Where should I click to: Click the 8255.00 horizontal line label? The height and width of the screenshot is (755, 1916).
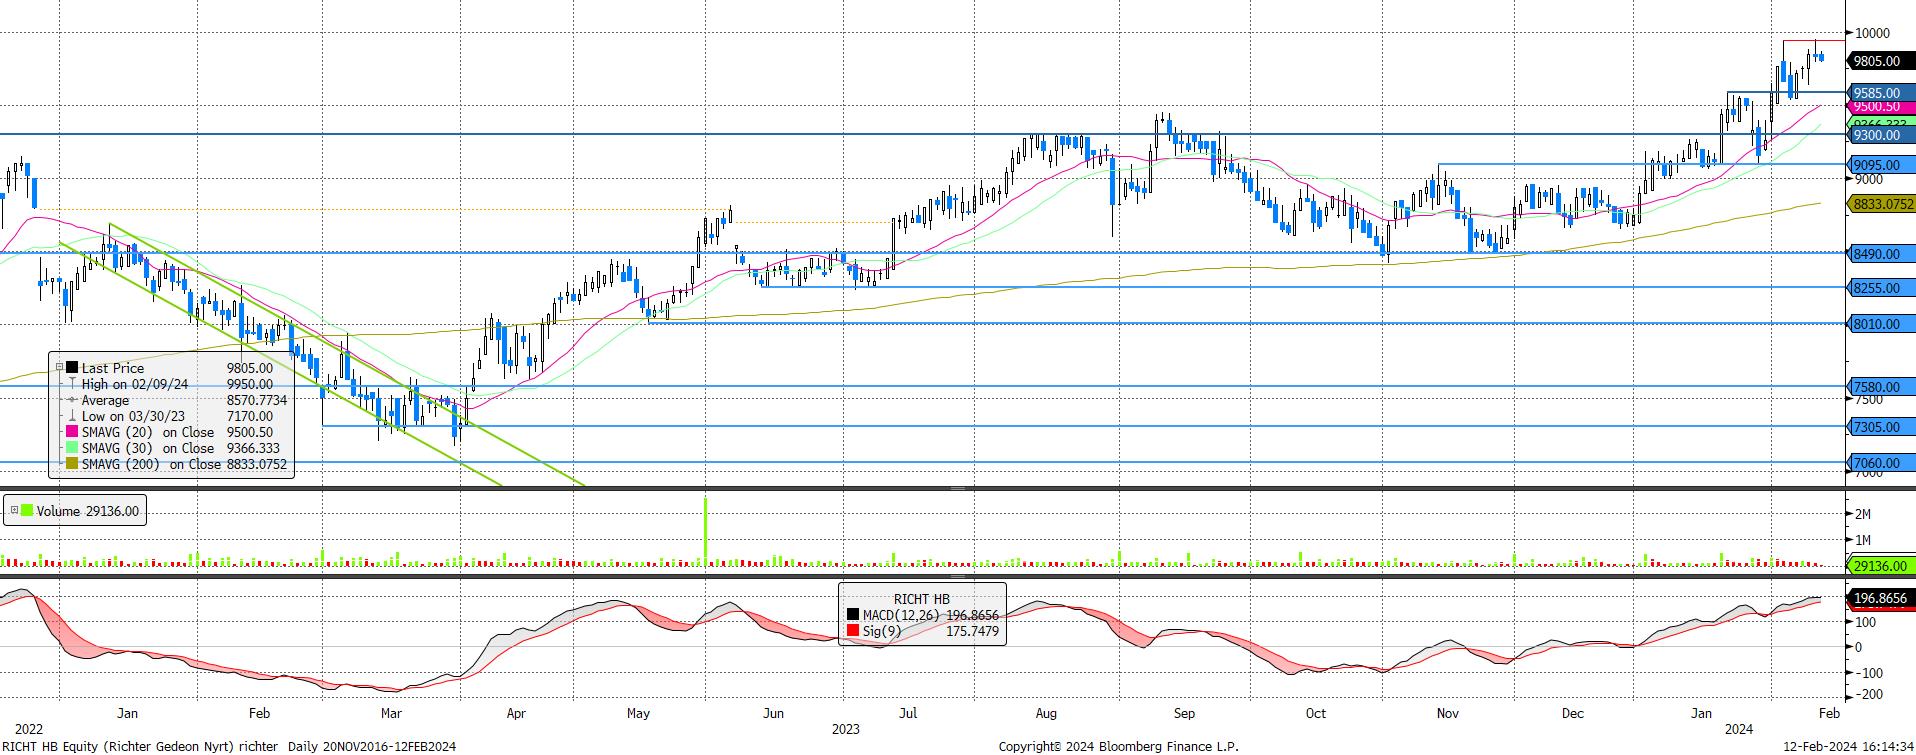(1881, 288)
